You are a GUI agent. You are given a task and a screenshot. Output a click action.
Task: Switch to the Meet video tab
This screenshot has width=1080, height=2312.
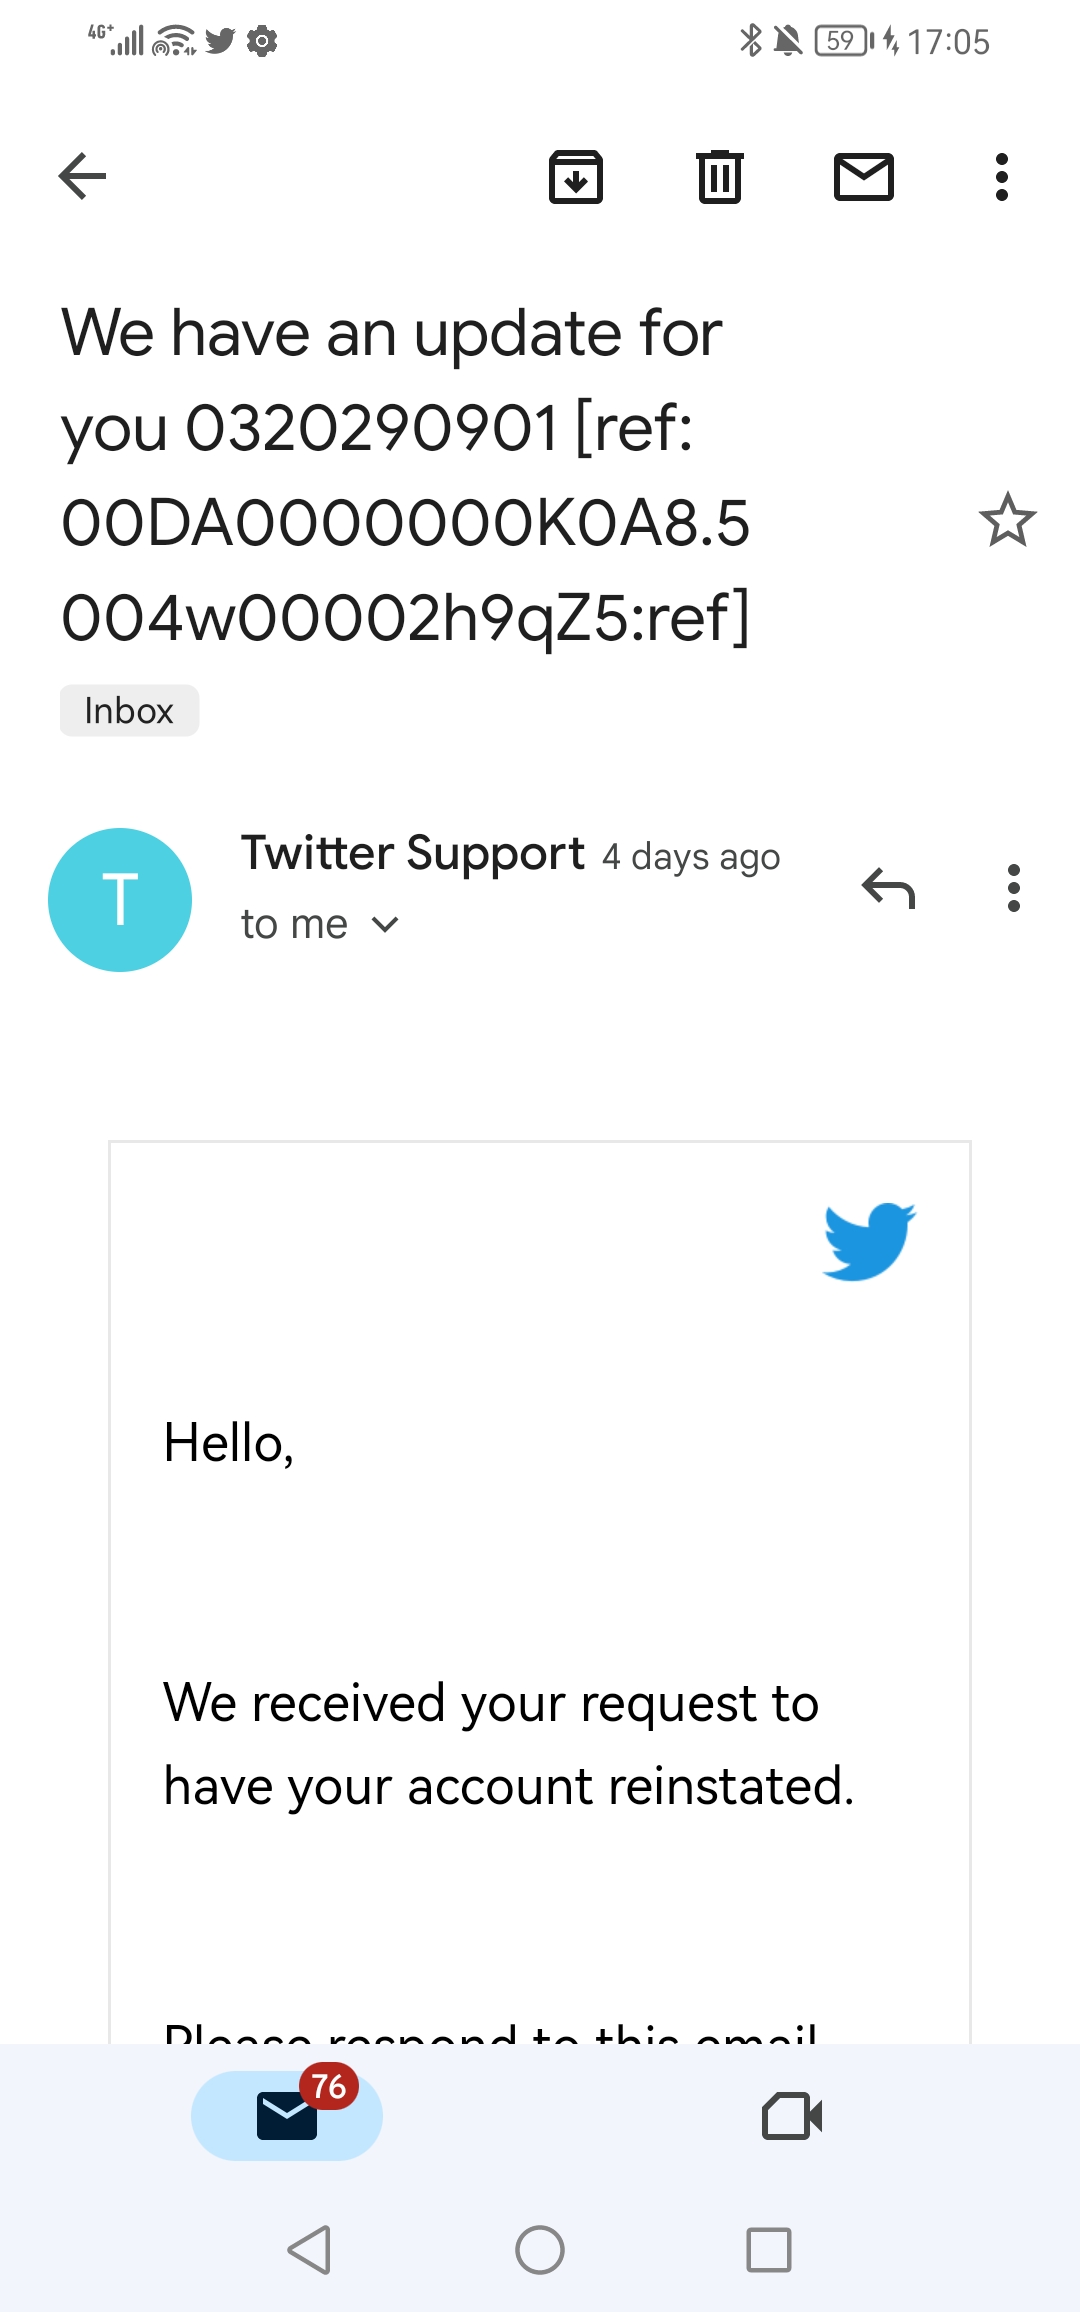click(792, 2115)
